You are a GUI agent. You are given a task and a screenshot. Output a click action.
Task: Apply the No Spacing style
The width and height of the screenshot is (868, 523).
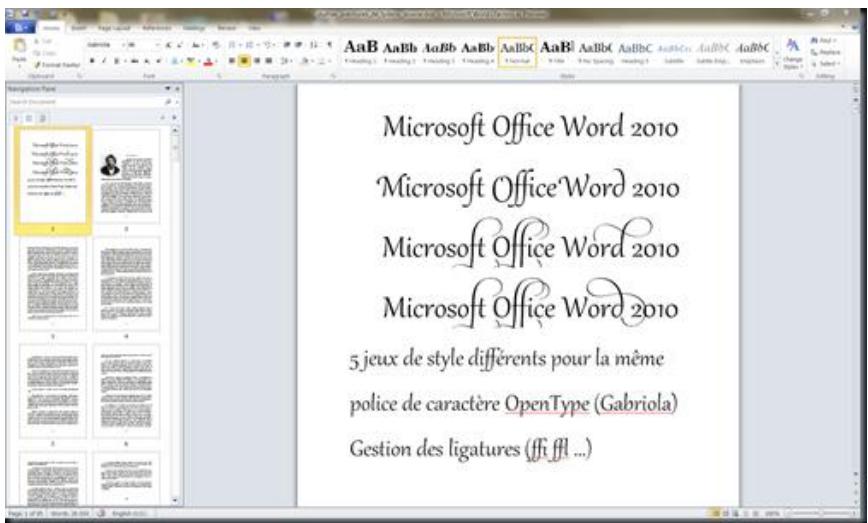click(x=595, y=53)
